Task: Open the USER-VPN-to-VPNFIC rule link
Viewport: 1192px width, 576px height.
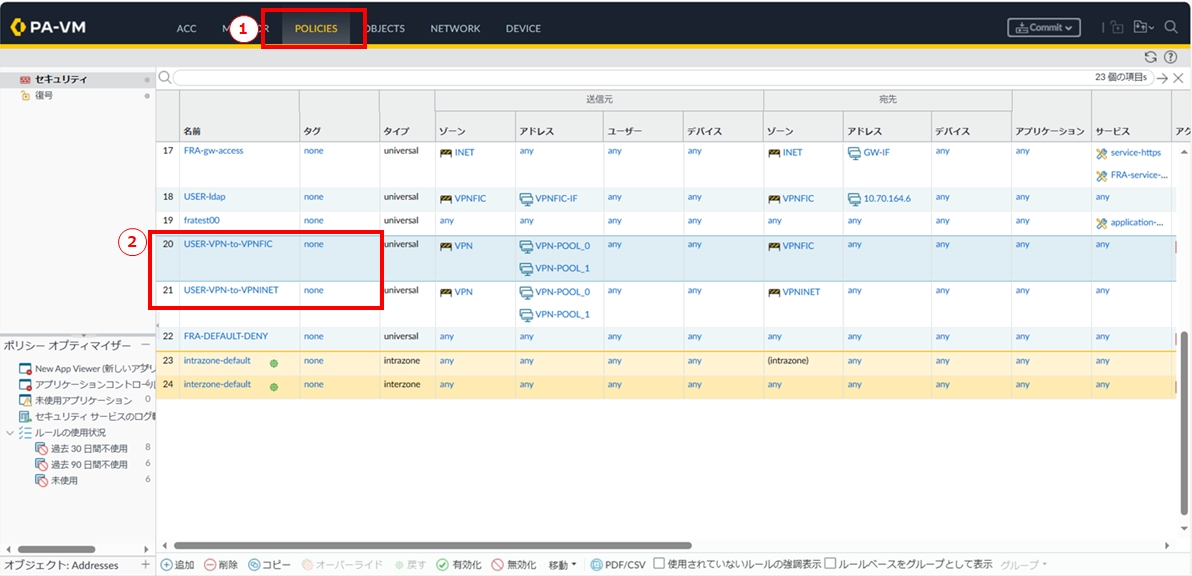Action: (x=228, y=244)
